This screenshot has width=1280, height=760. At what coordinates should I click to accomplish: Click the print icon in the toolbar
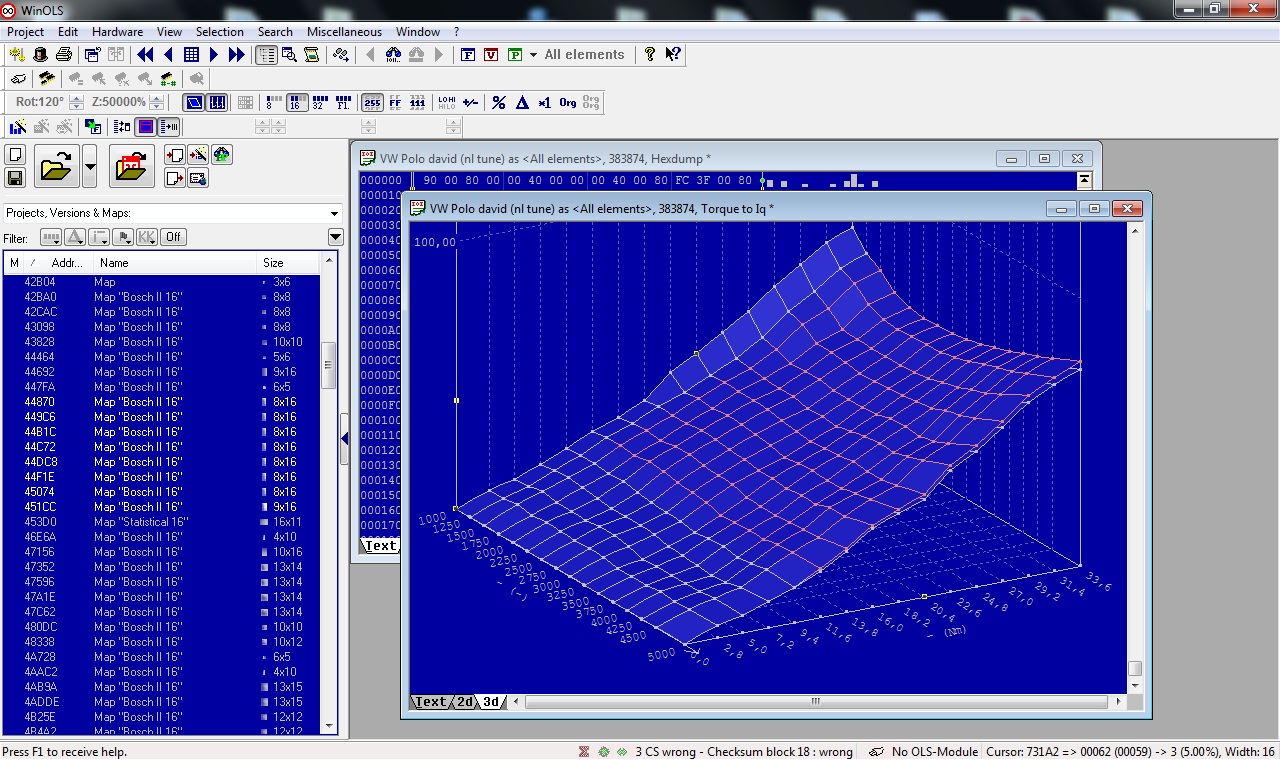tap(64, 55)
